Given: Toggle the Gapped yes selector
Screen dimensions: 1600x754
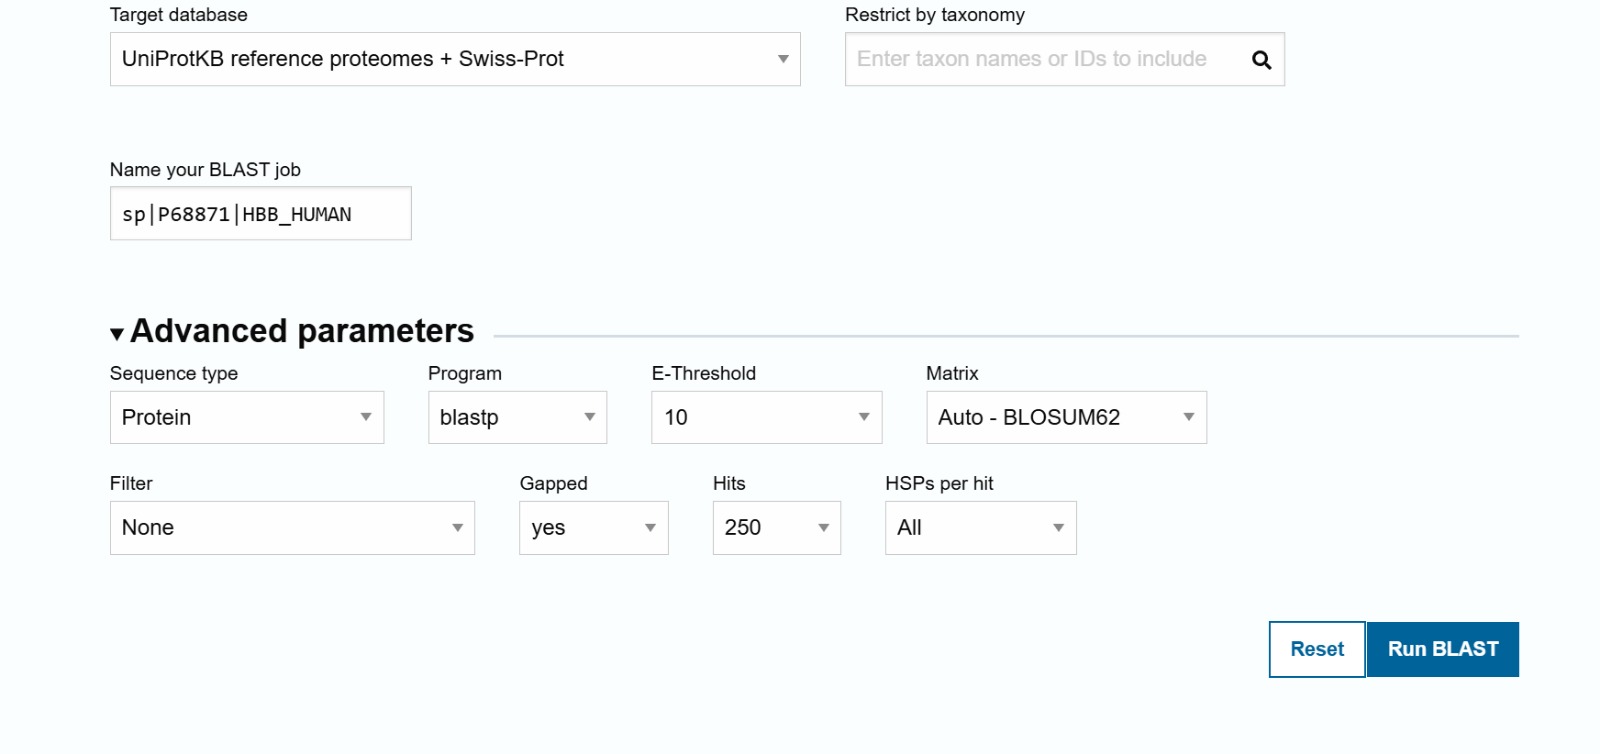Looking at the screenshot, I should [x=593, y=528].
